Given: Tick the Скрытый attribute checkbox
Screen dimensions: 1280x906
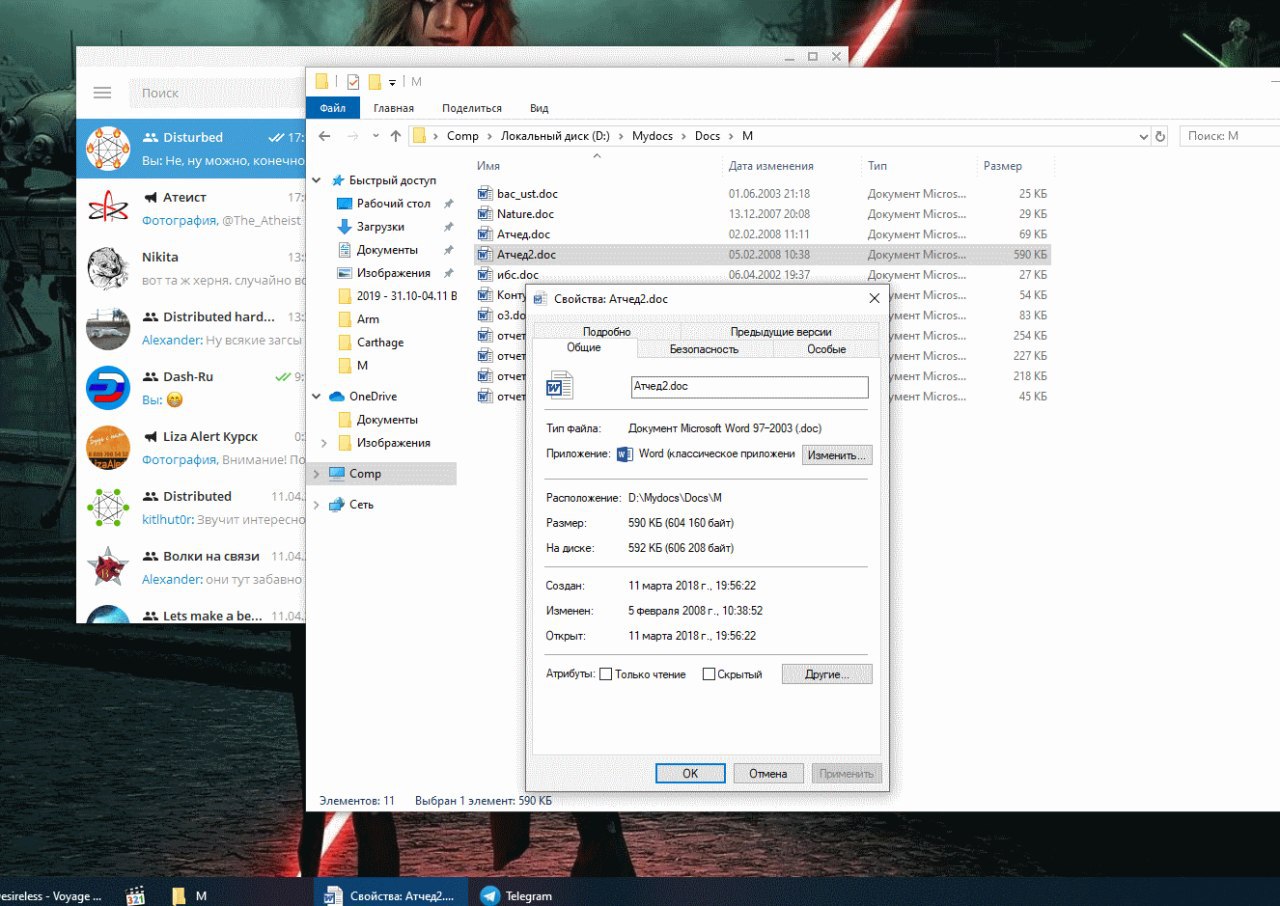Looking at the screenshot, I should 709,675.
